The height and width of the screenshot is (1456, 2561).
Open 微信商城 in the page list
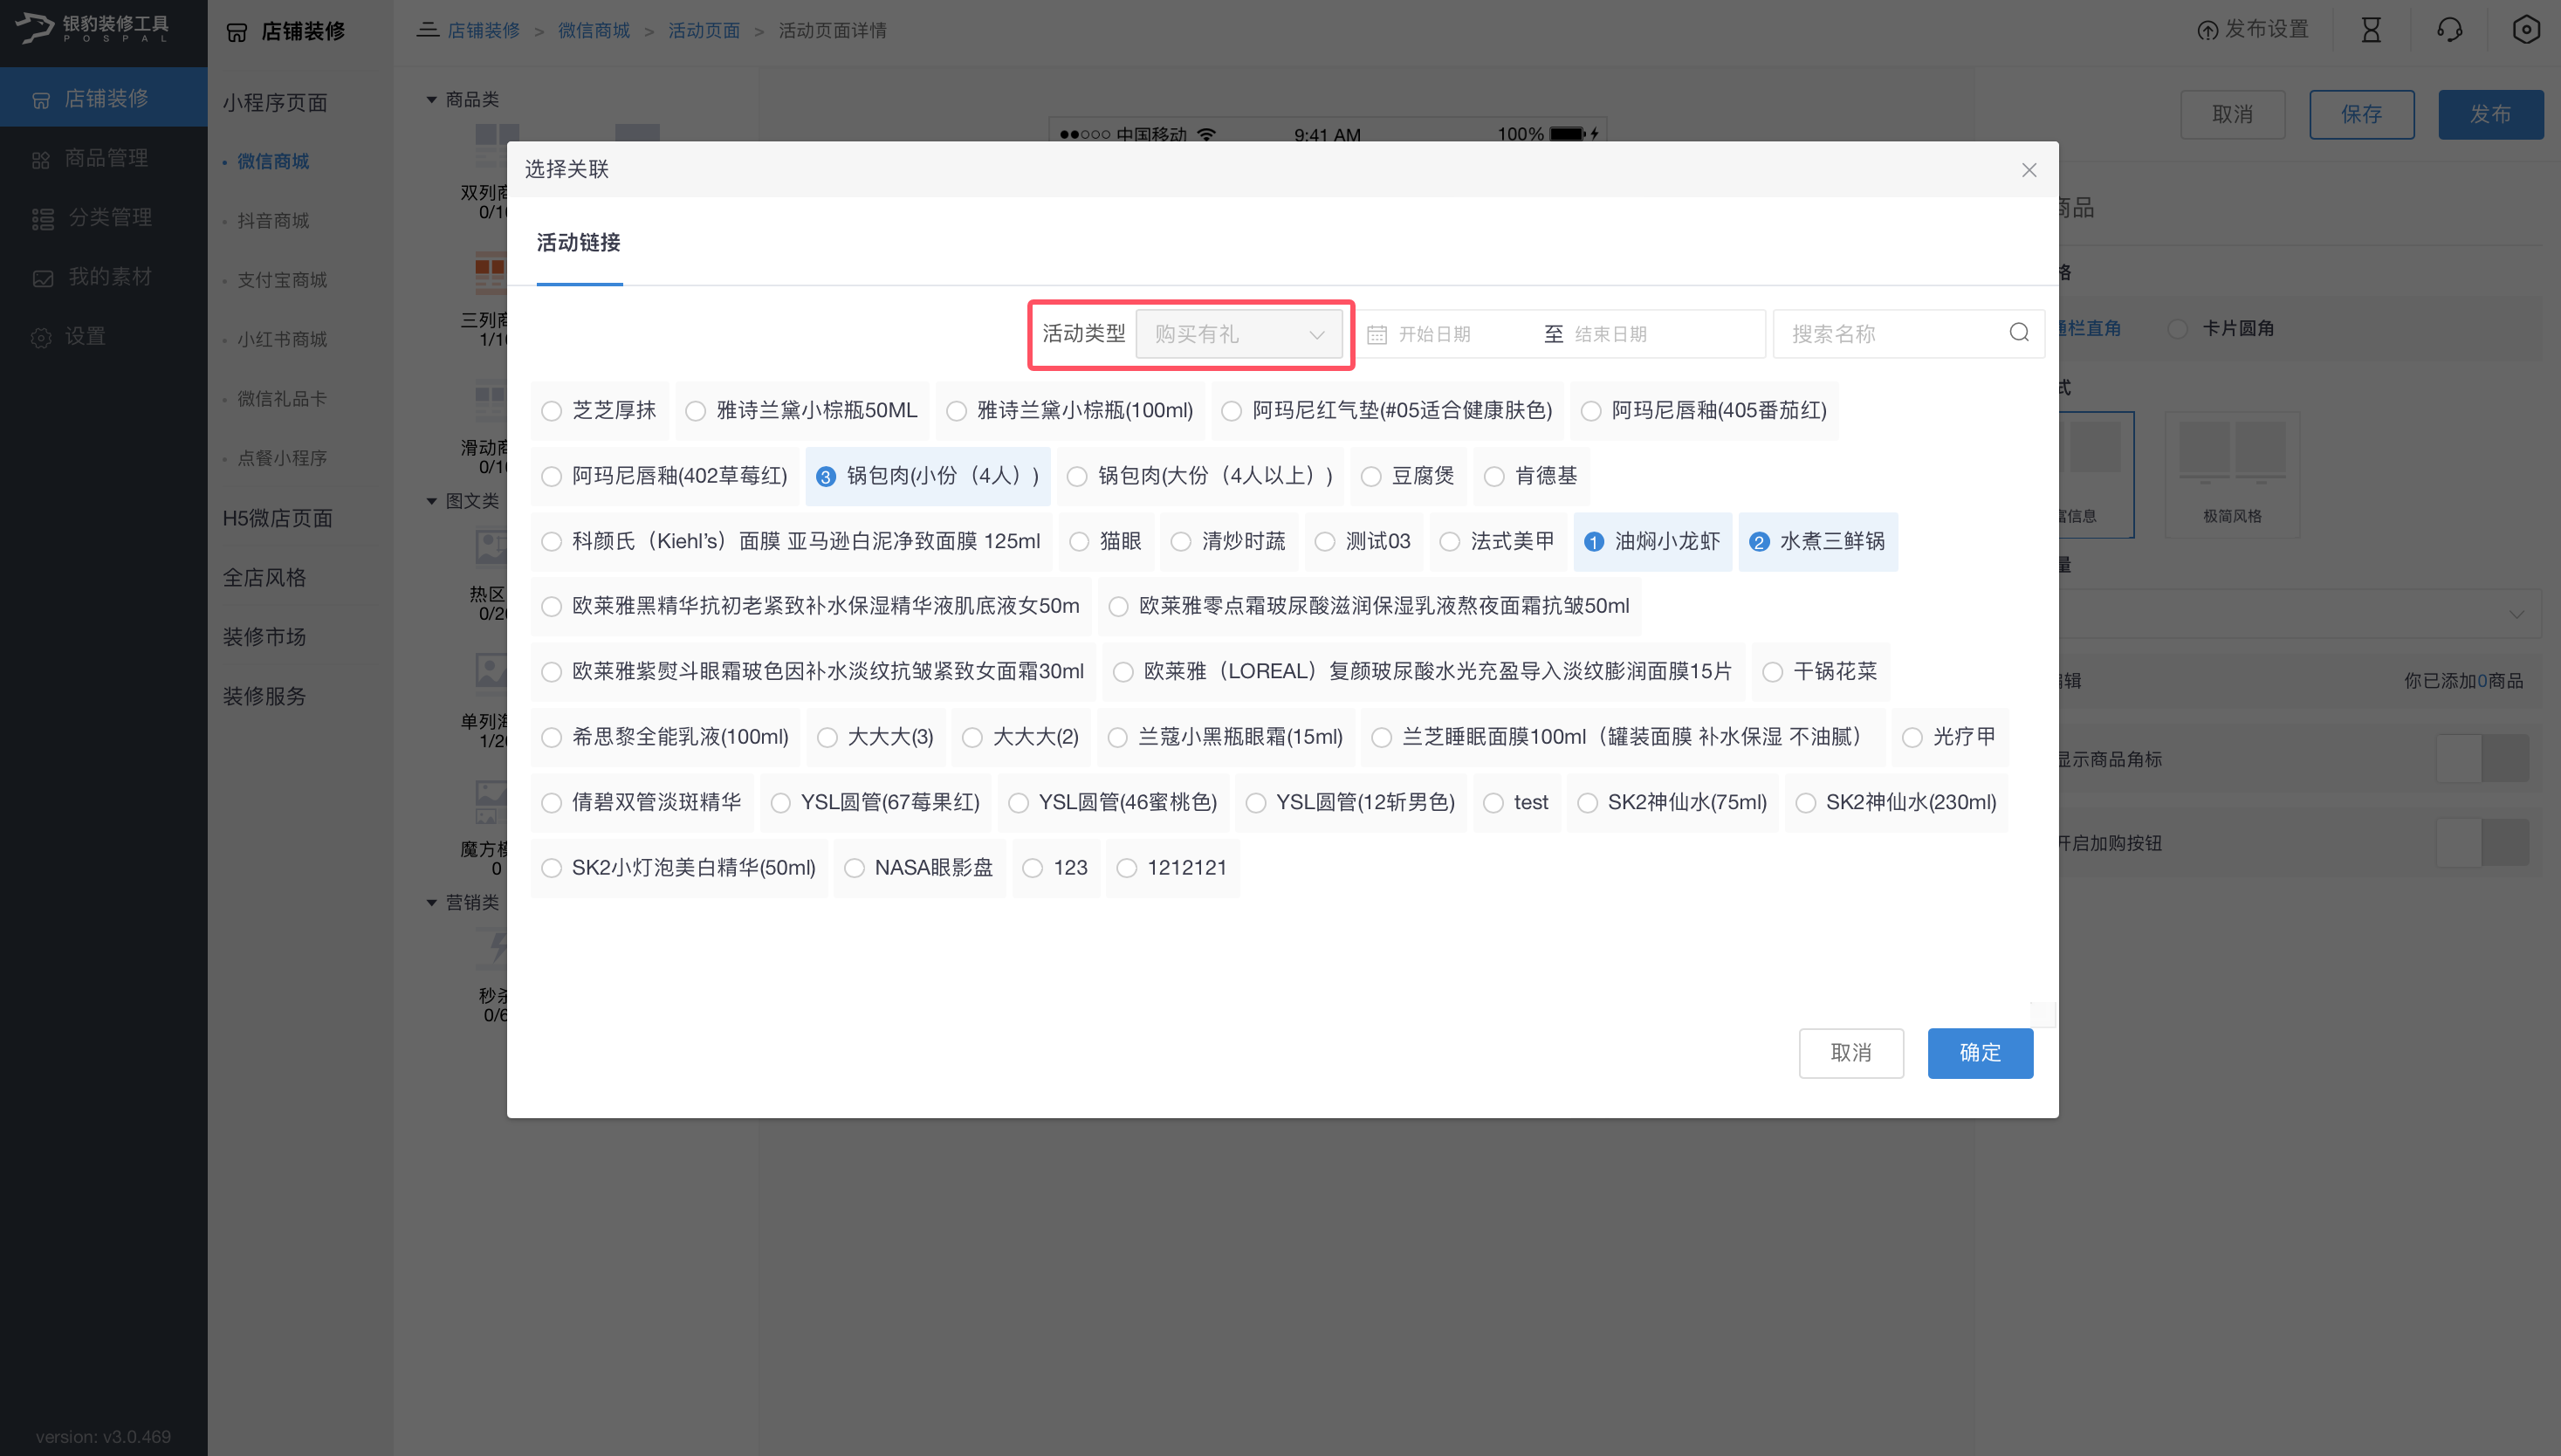pyautogui.click(x=273, y=161)
